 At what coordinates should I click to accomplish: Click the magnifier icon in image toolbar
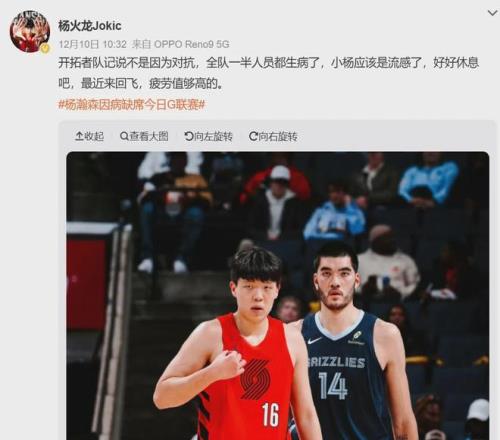click(124, 136)
